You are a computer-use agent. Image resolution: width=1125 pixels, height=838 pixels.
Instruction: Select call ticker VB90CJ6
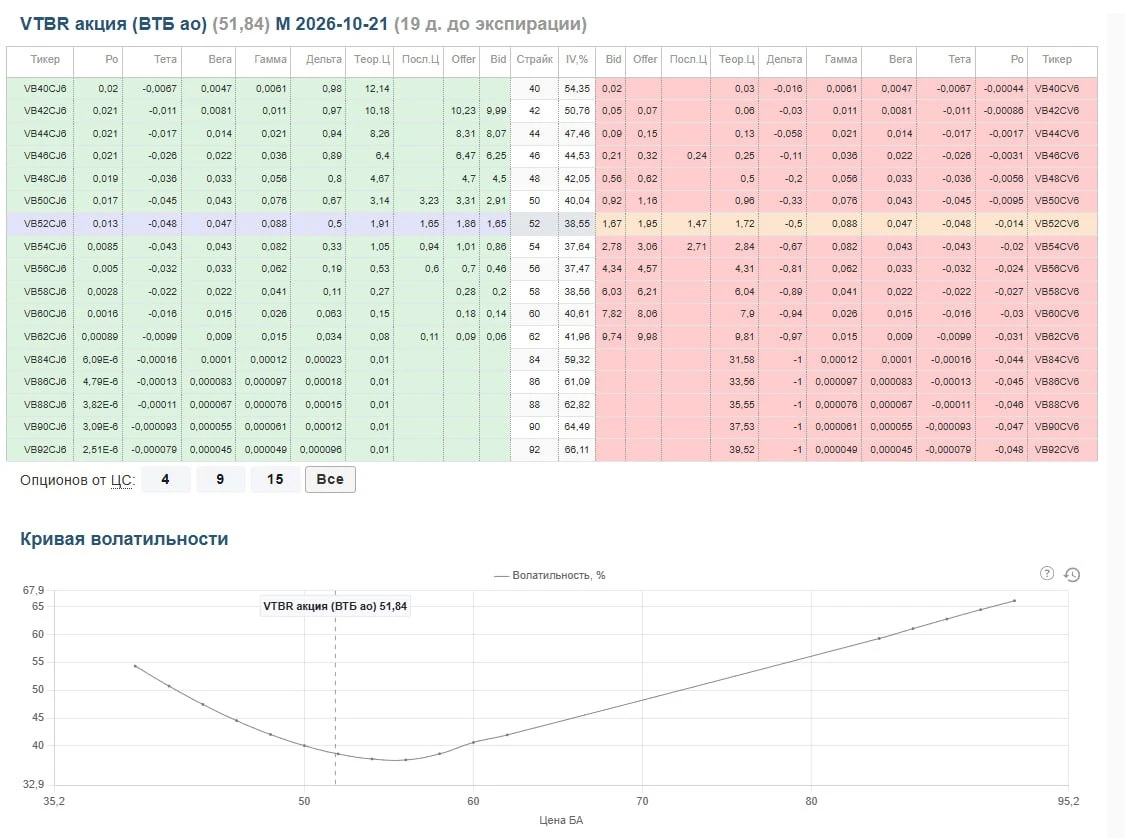point(45,427)
